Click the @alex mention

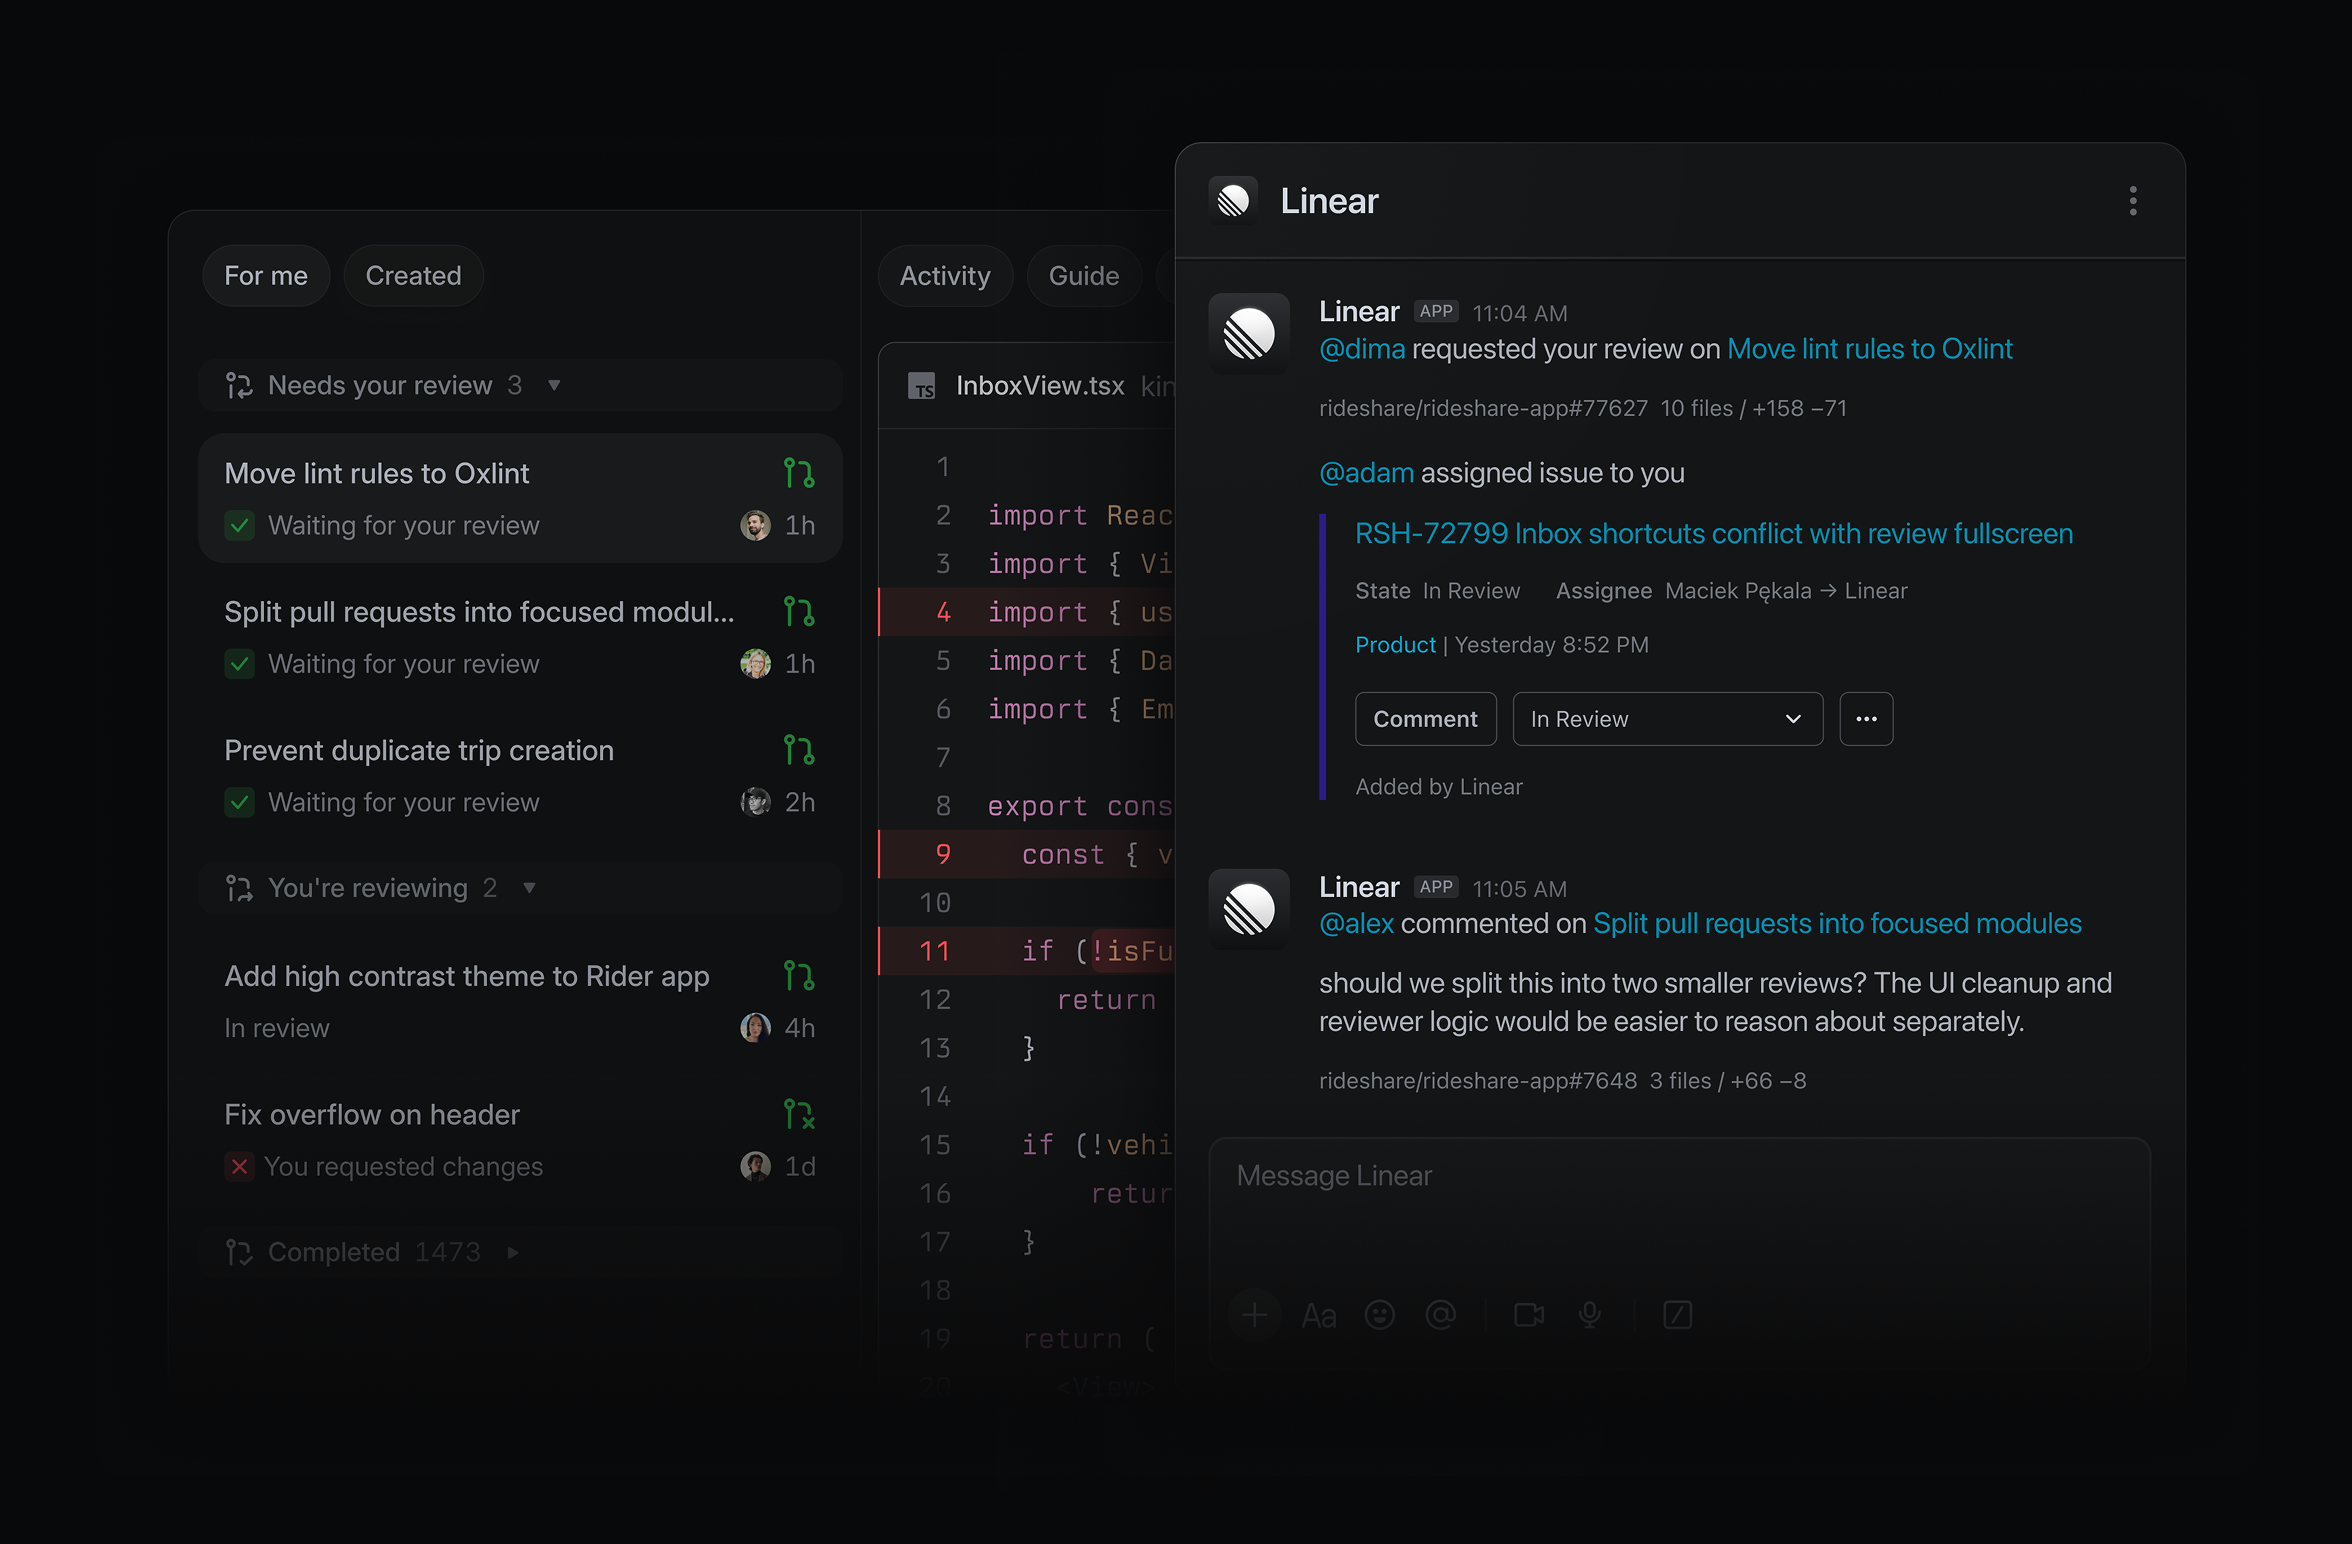click(1356, 923)
